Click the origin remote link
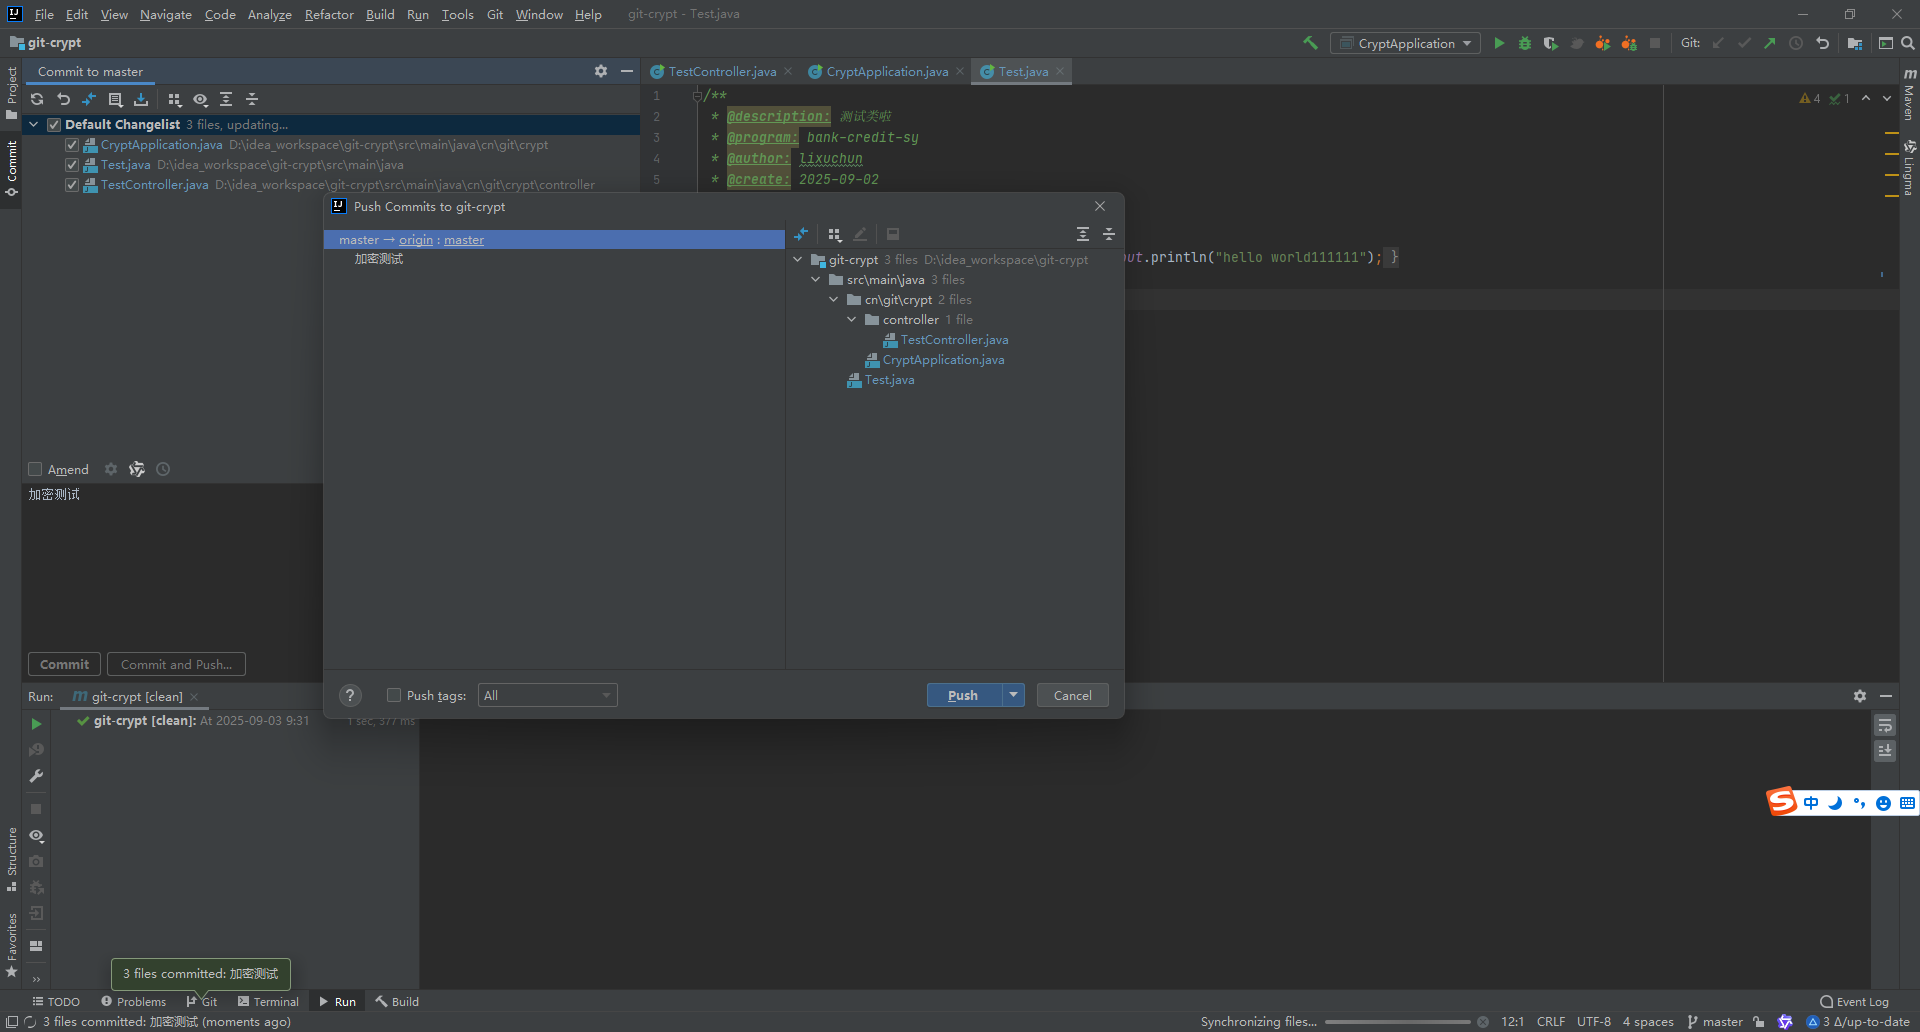The width and height of the screenshot is (1920, 1032). tap(416, 240)
